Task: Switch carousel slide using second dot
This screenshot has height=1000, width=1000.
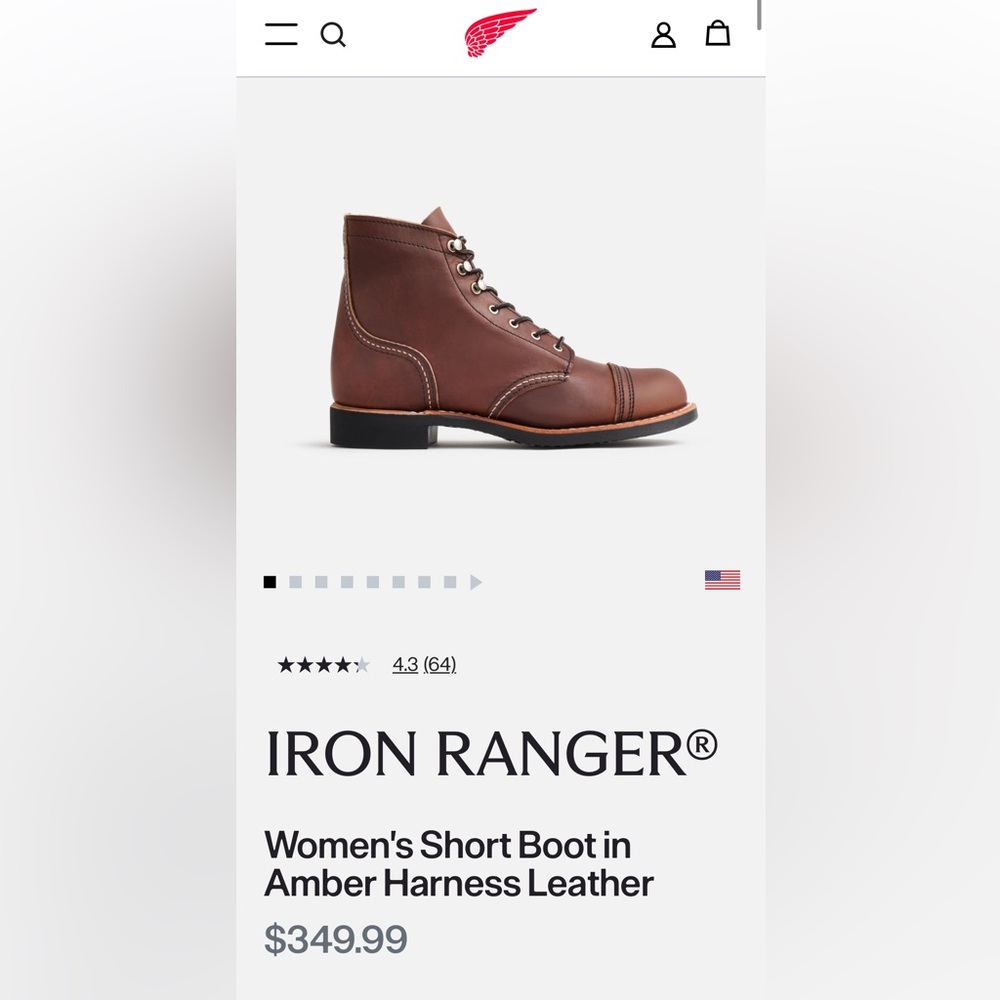Action: [x=294, y=581]
